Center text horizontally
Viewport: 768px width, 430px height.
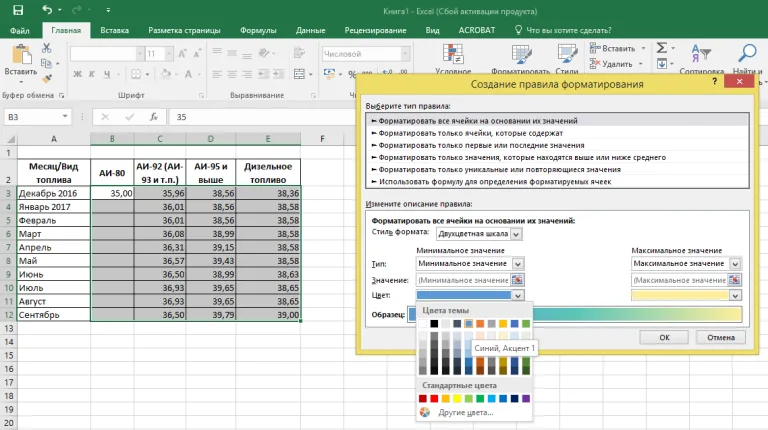pos(232,74)
